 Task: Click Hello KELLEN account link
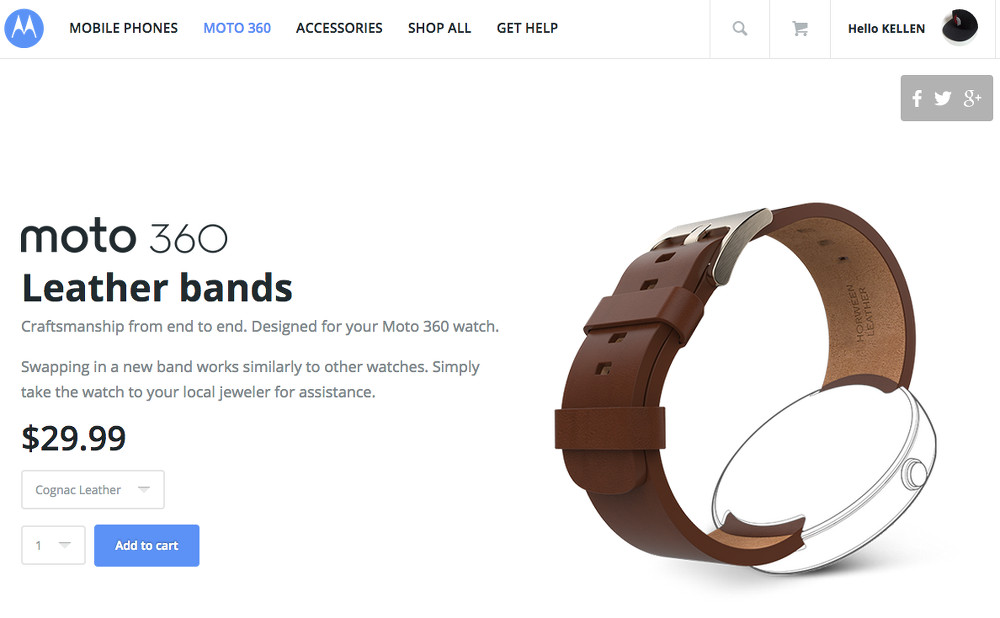coord(886,29)
